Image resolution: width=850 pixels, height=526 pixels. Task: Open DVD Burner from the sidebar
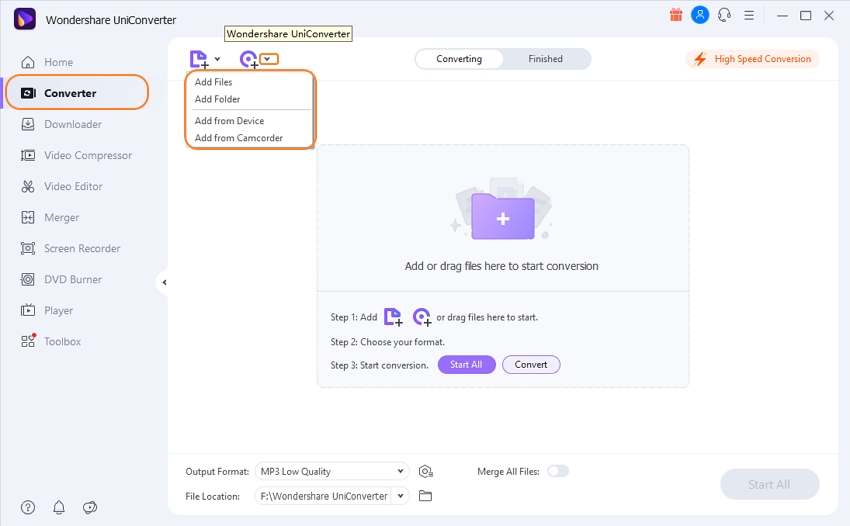tap(61, 279)
